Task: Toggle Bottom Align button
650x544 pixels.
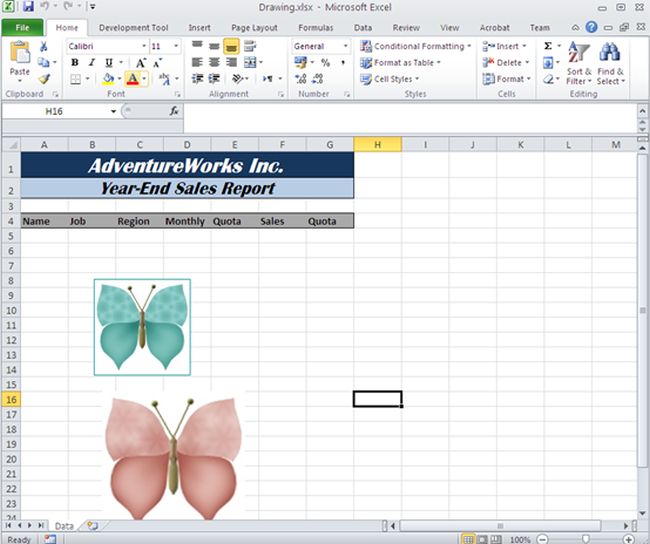Action: click(x=231, y=46)
